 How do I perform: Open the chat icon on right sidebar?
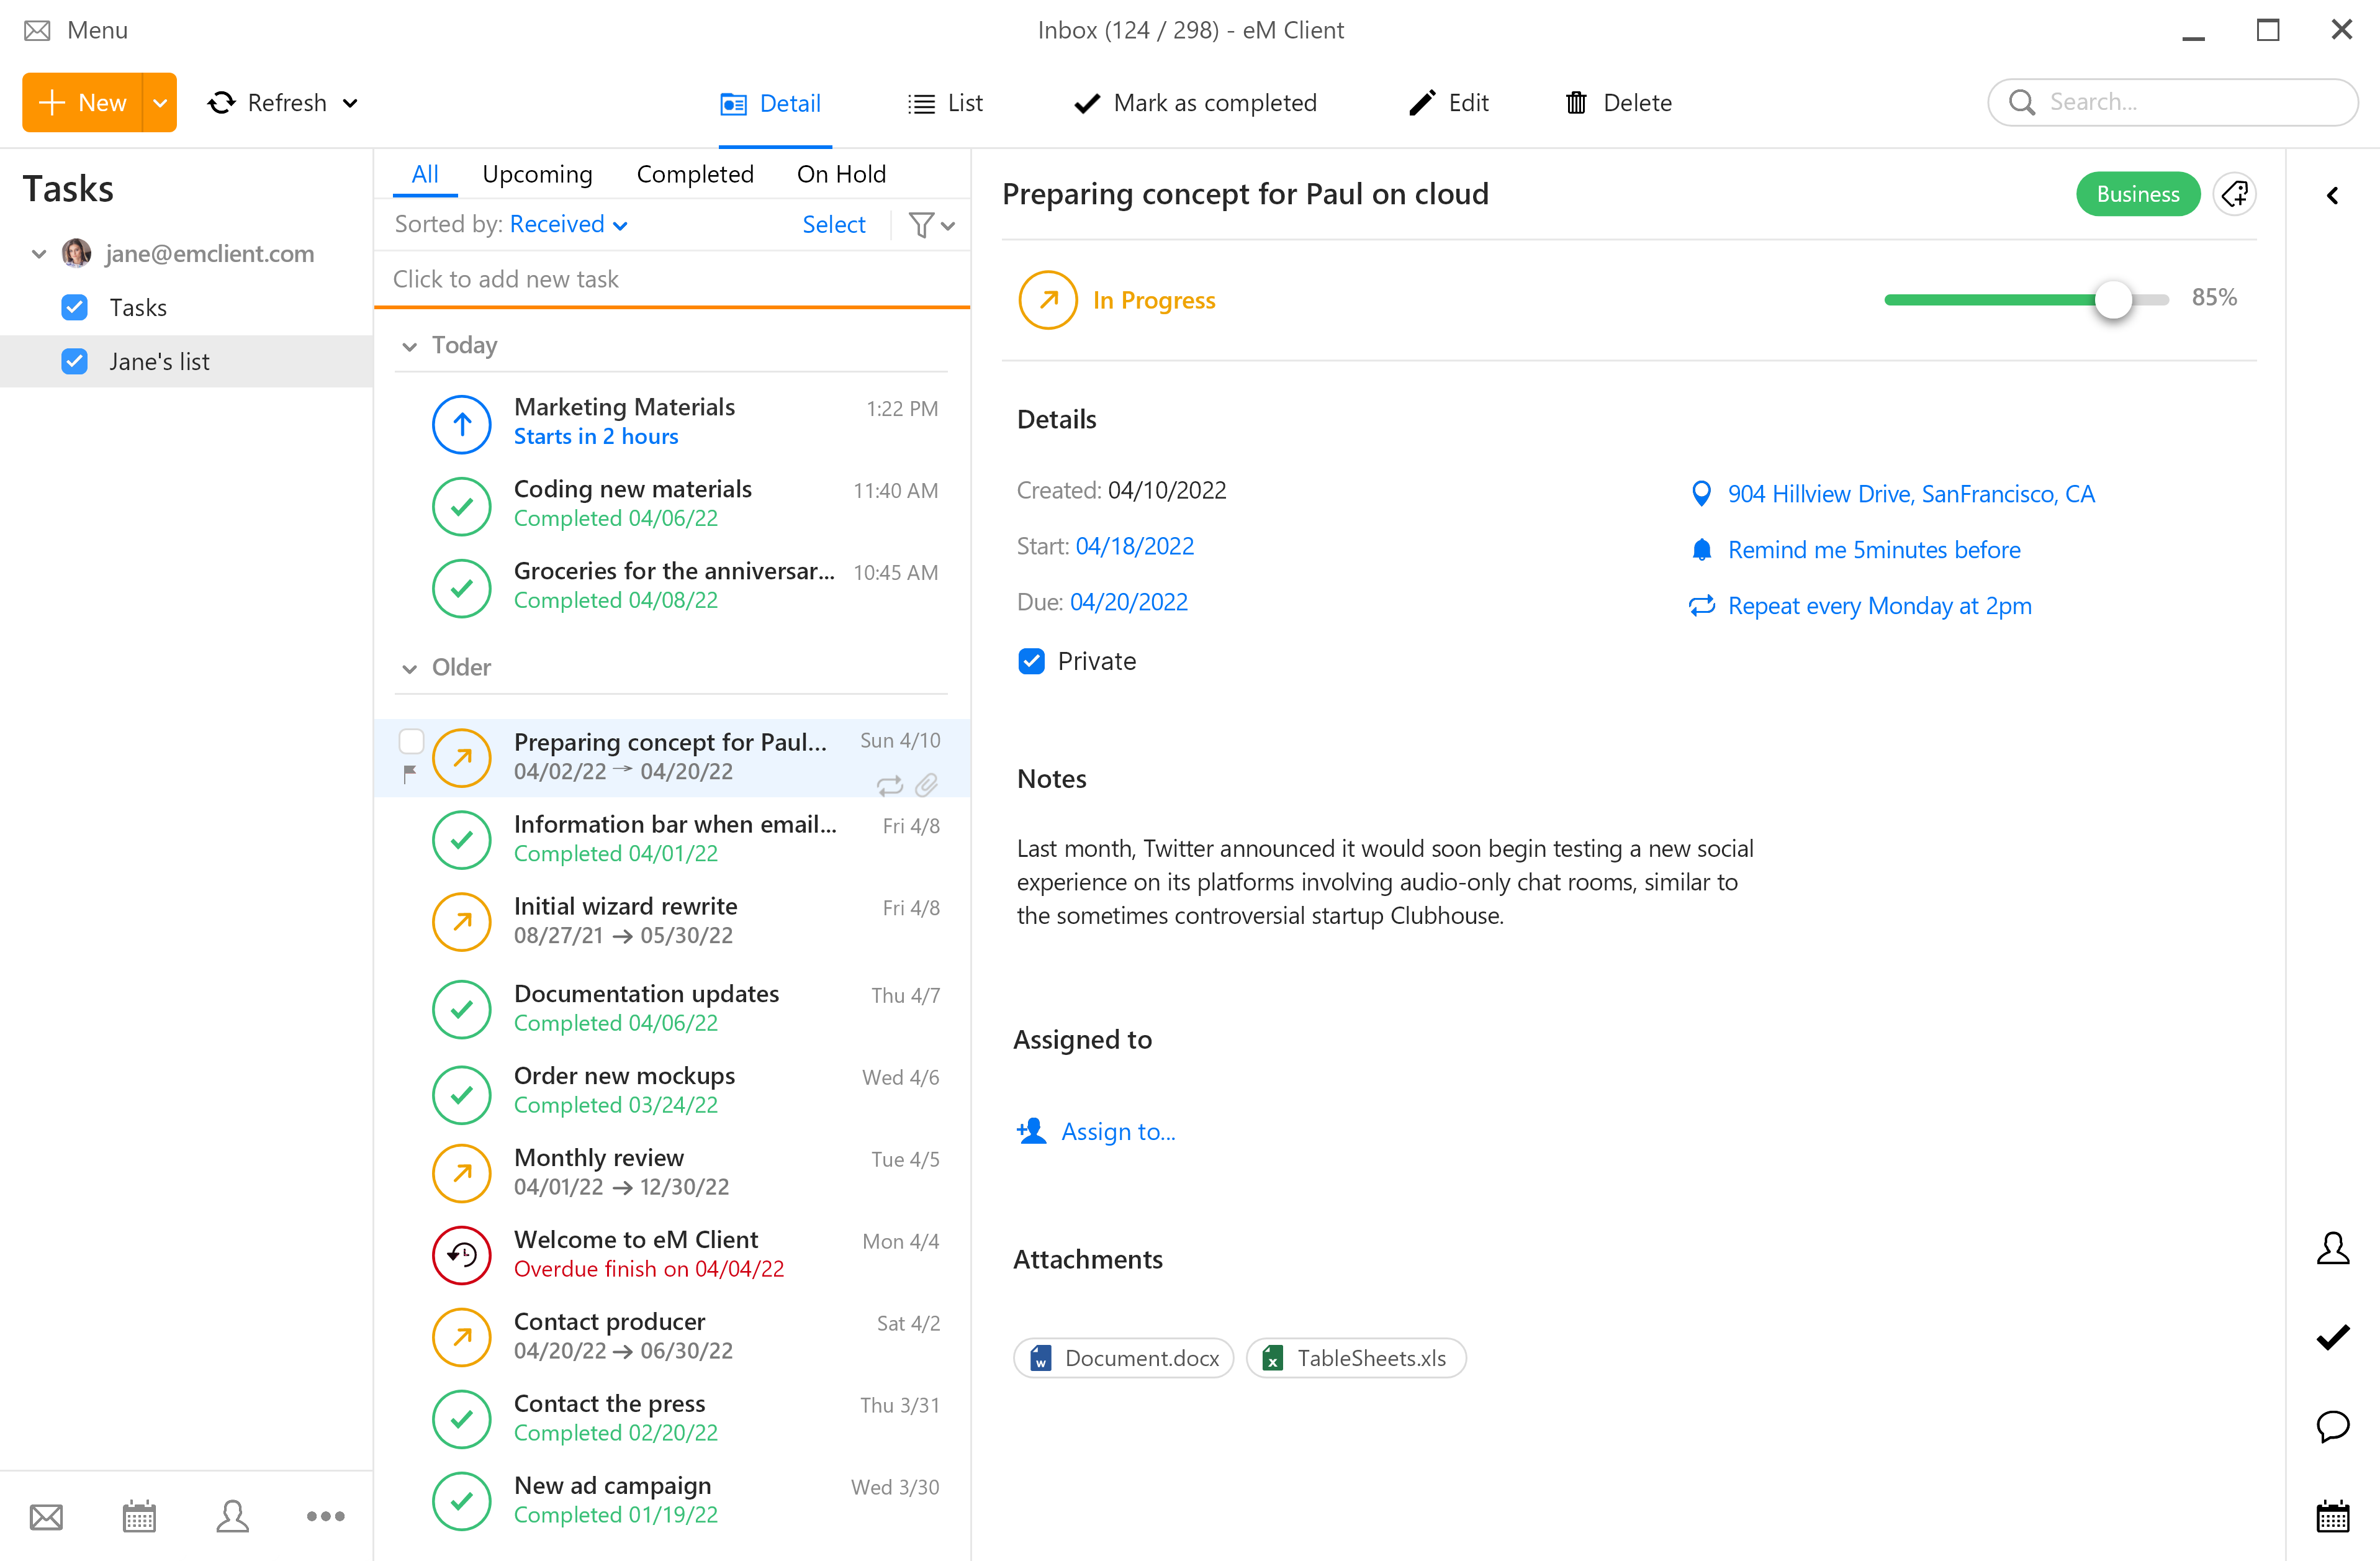2334,1427
